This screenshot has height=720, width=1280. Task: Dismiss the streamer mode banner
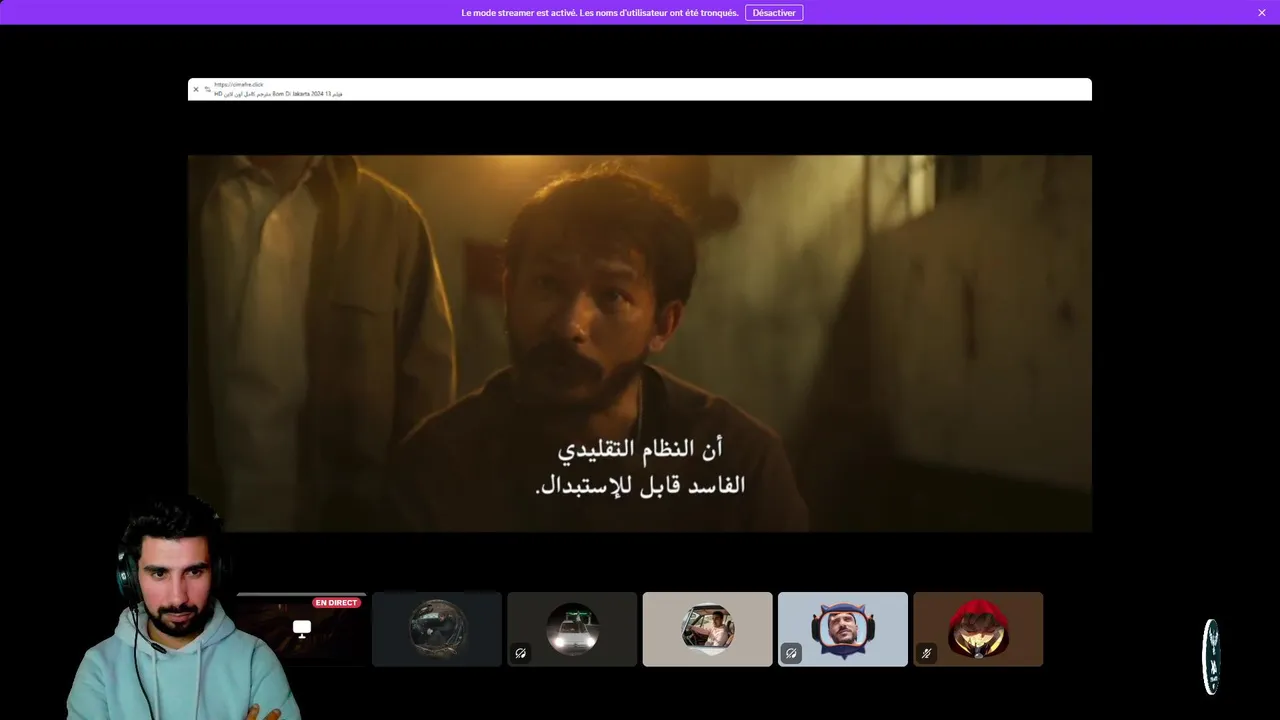[x=1262, y=13]
